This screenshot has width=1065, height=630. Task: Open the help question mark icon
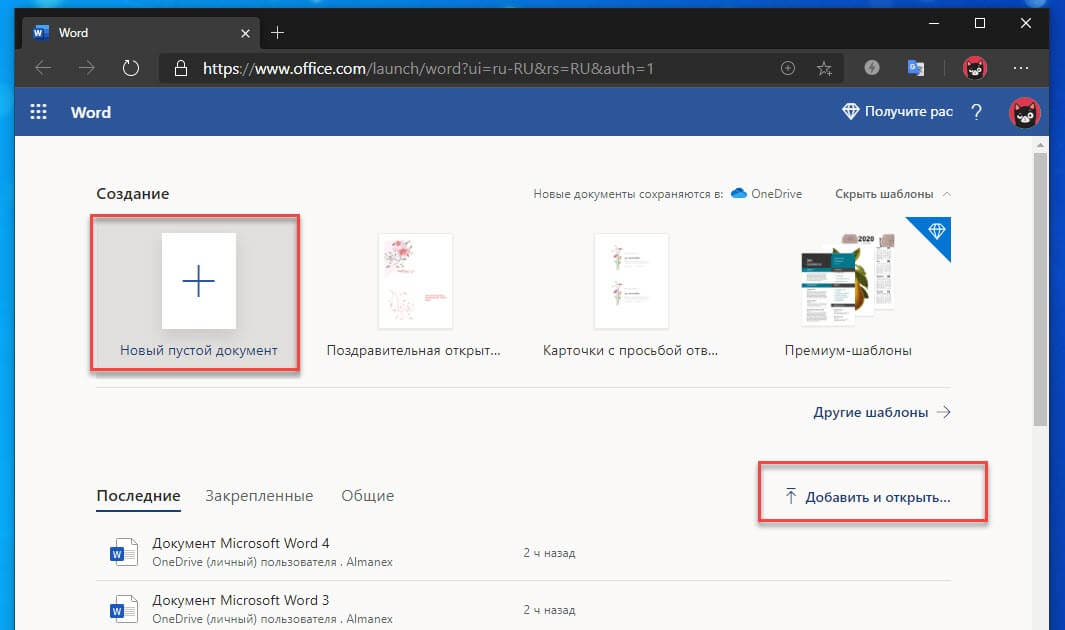pyautogui.click(x=977, y=112)
